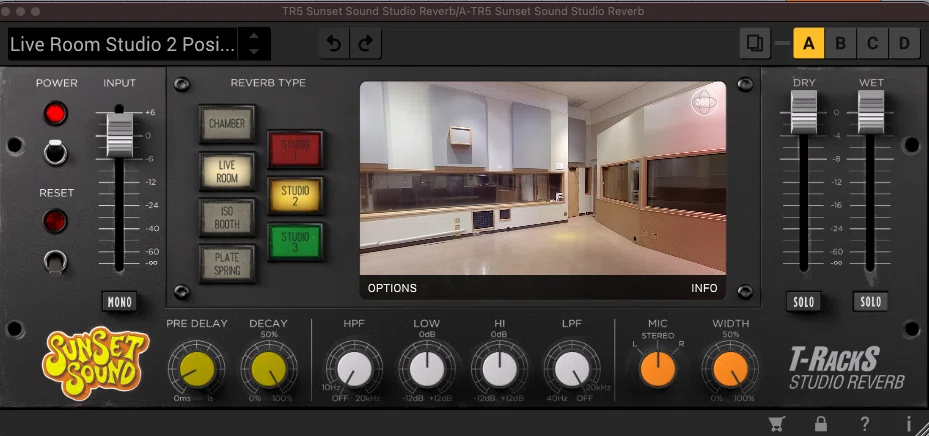Screen dimensions: 929x436
Task: Click the padlock lock icon
Action: [821, 424]
